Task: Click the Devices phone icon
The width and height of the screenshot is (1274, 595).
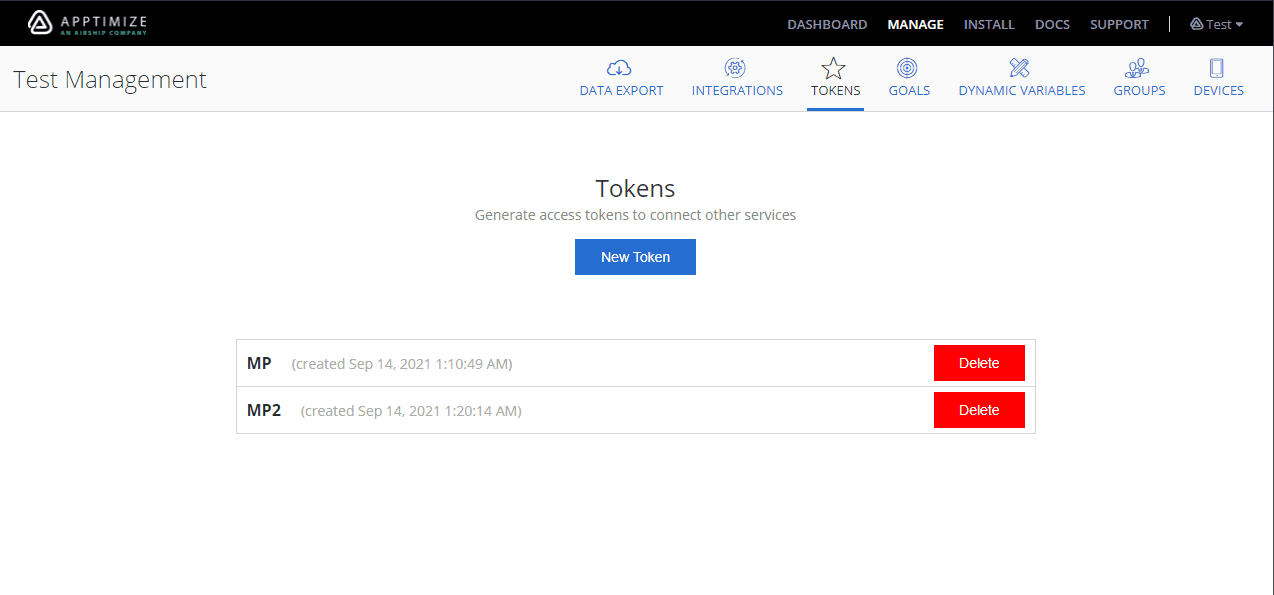Action: click(1217, 68)
